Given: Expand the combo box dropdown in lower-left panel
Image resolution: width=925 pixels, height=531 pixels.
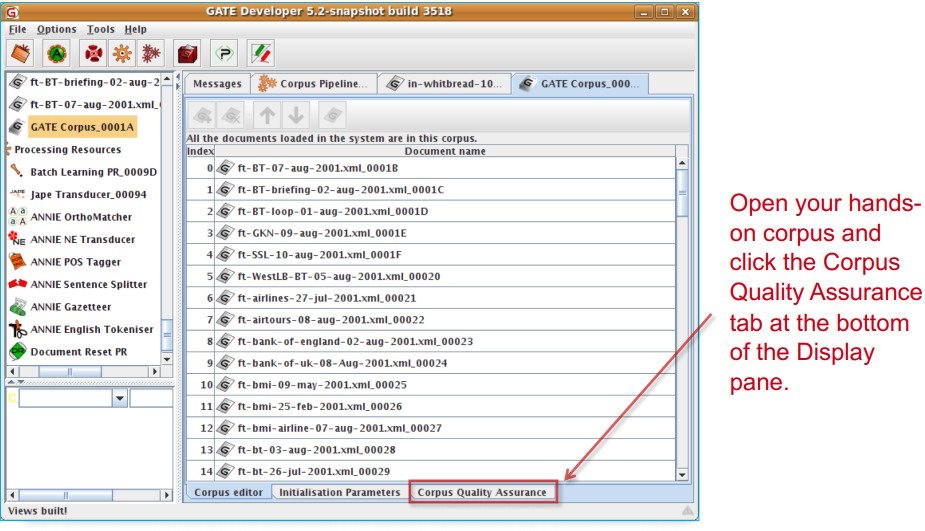Looking at the screenshot, I should pos(119,398).
